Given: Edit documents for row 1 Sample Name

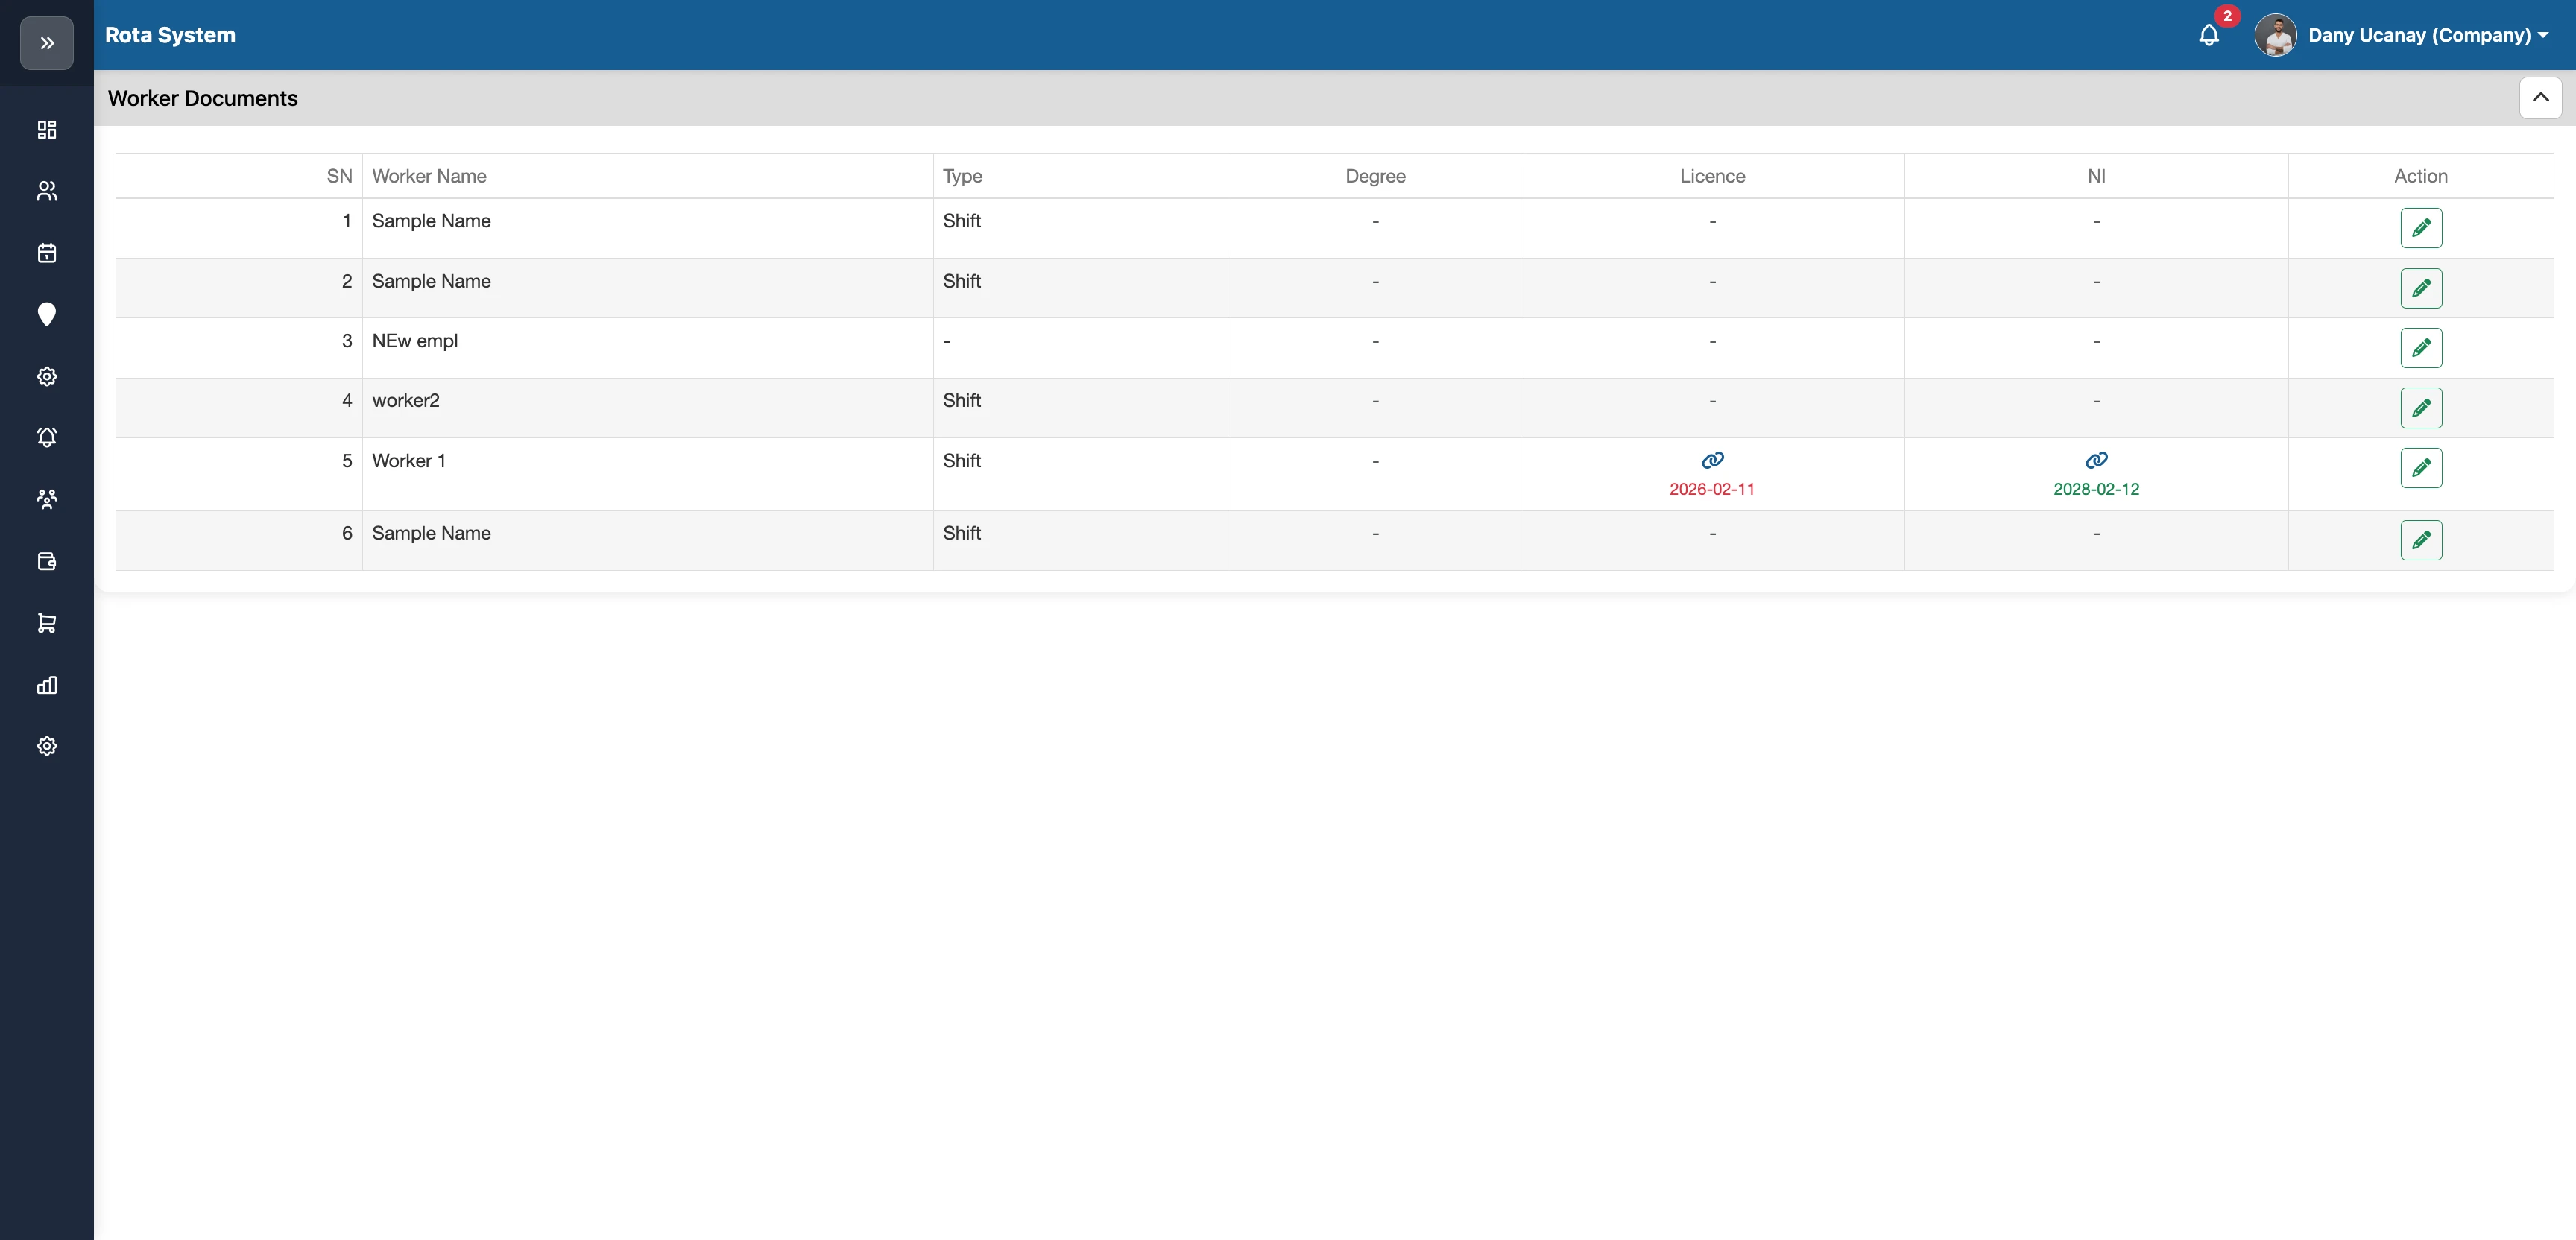Looking at the screenshot, I should [x=2421, y=228].
